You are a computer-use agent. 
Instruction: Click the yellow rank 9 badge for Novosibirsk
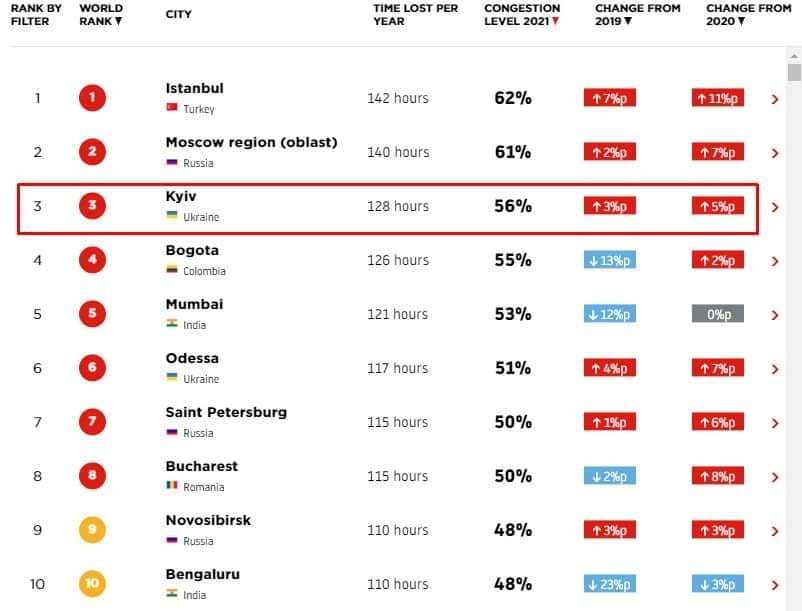click(x=92, y=529)
